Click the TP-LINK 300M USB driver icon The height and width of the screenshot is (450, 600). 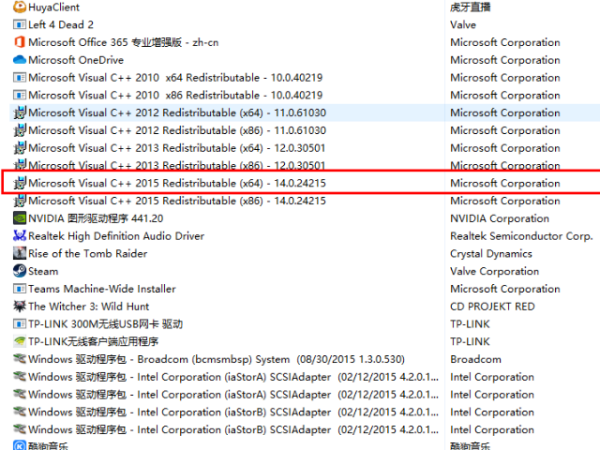pyautogui.click(x=20, y=324)
